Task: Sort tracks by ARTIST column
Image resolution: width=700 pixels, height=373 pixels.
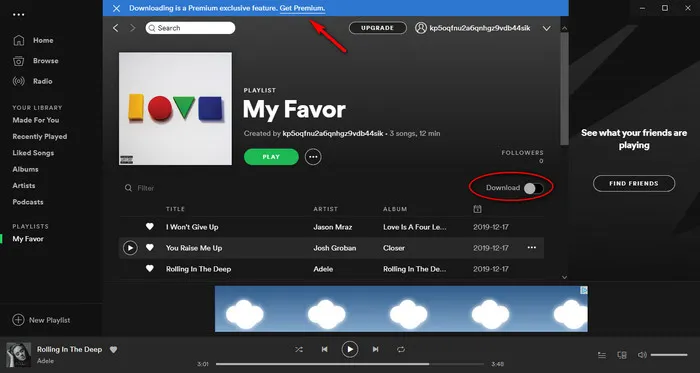Action: [325, 209]
